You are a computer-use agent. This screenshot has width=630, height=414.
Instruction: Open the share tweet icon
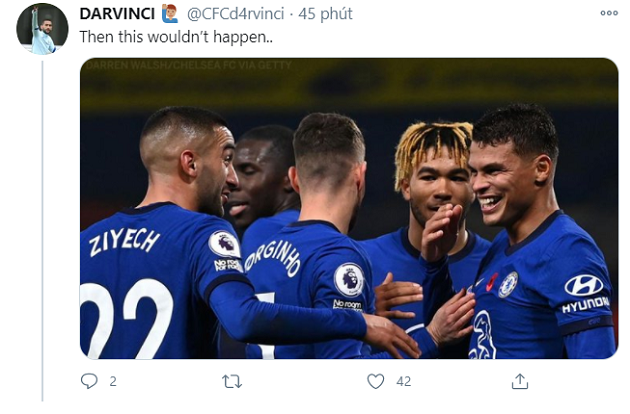[519, 381]
